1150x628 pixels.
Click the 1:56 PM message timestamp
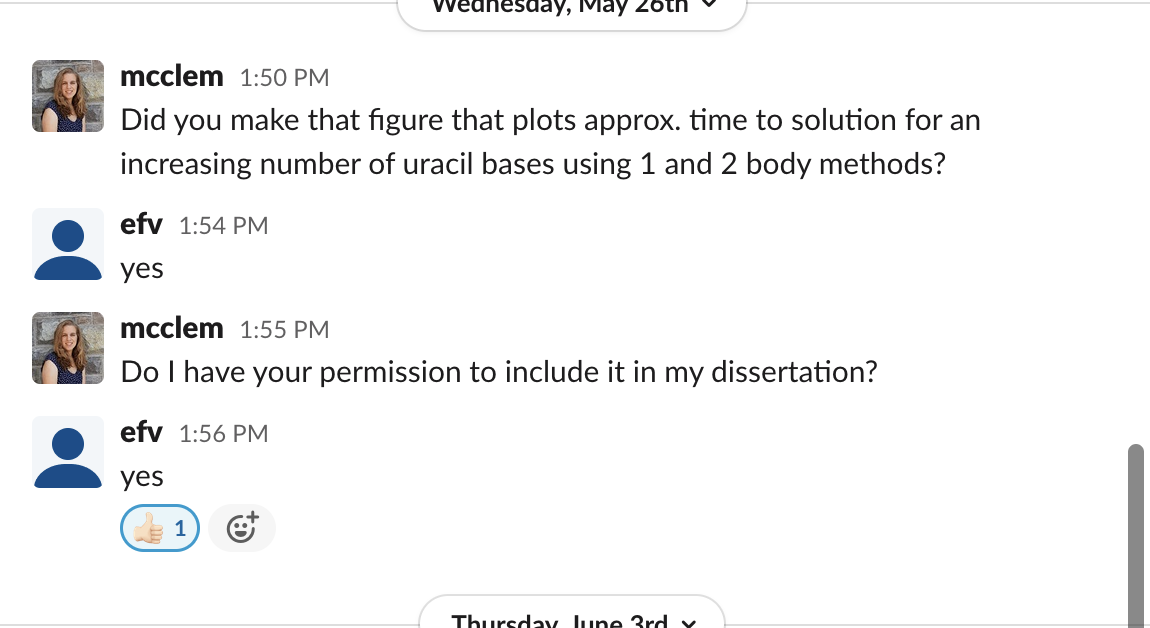[224, 434]
